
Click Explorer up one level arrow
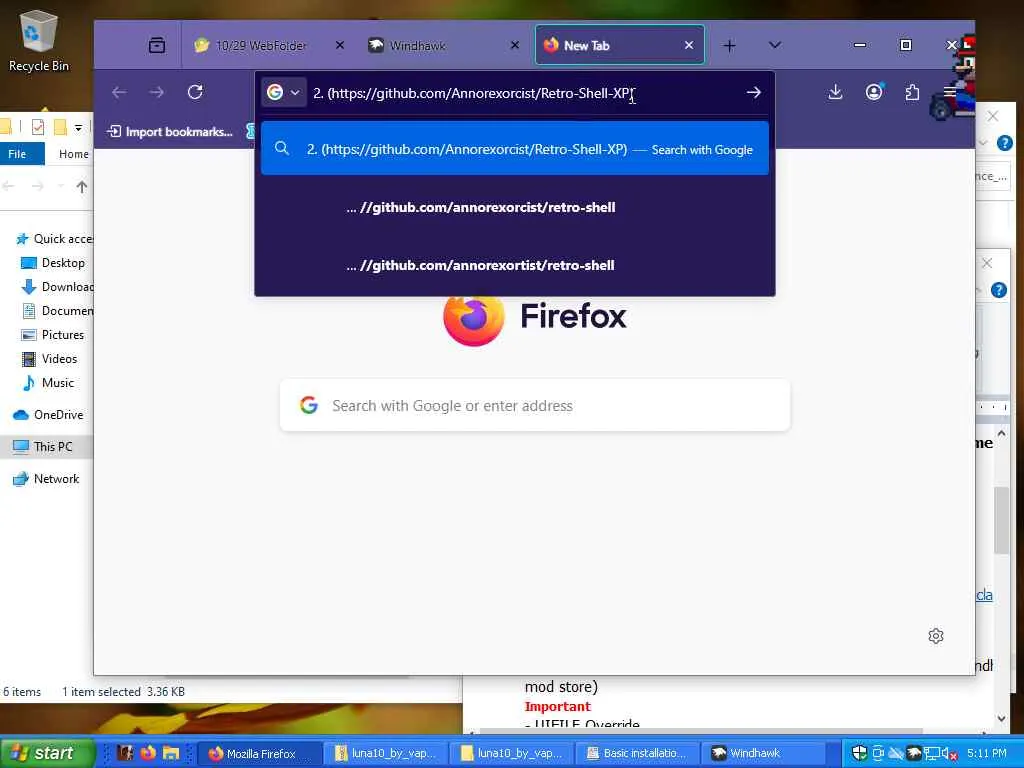tap(82, 187)
